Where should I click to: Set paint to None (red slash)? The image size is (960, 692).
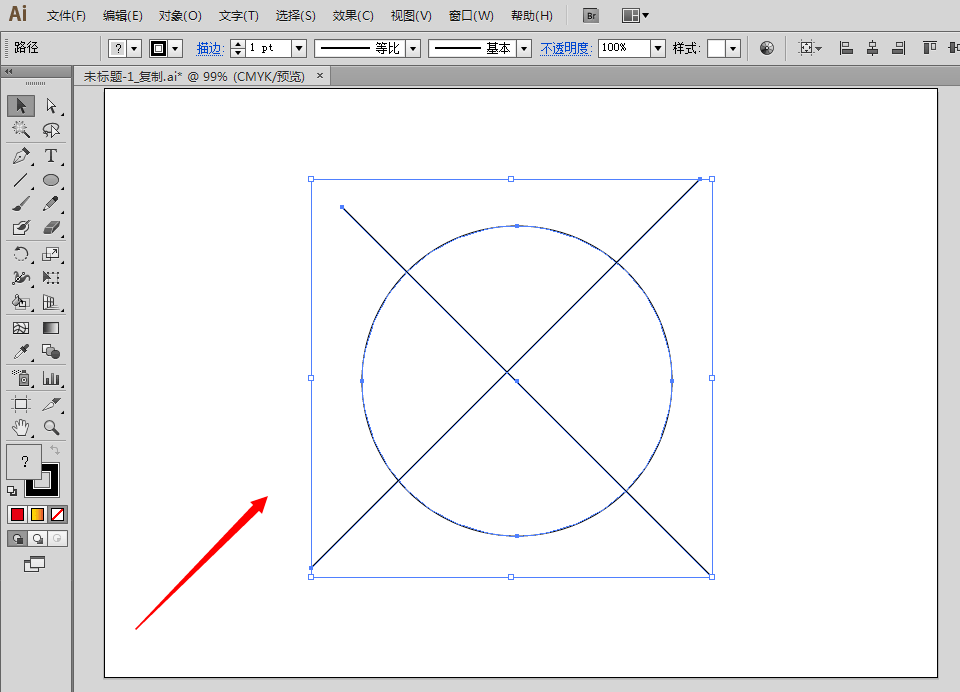(x=58, y=514)
